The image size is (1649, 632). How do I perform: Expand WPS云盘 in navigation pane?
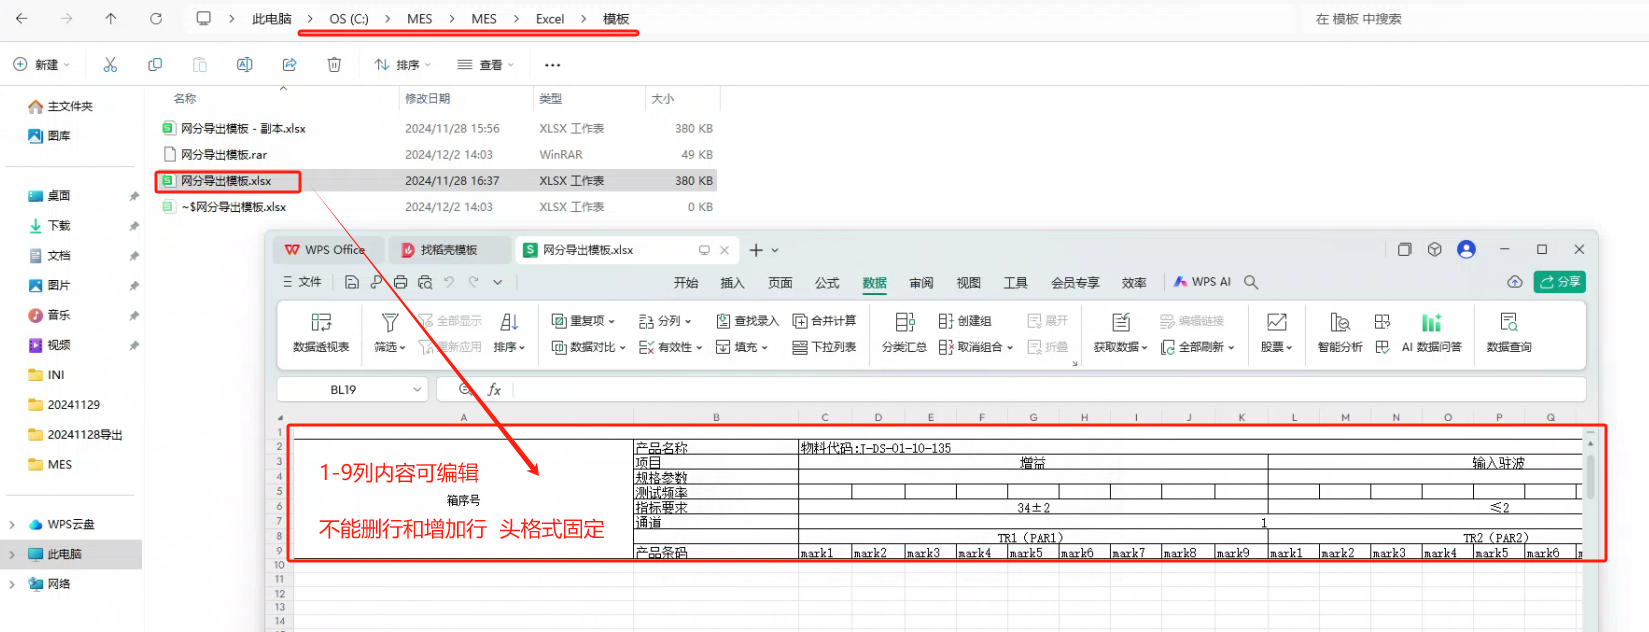(x=12, y=525)
